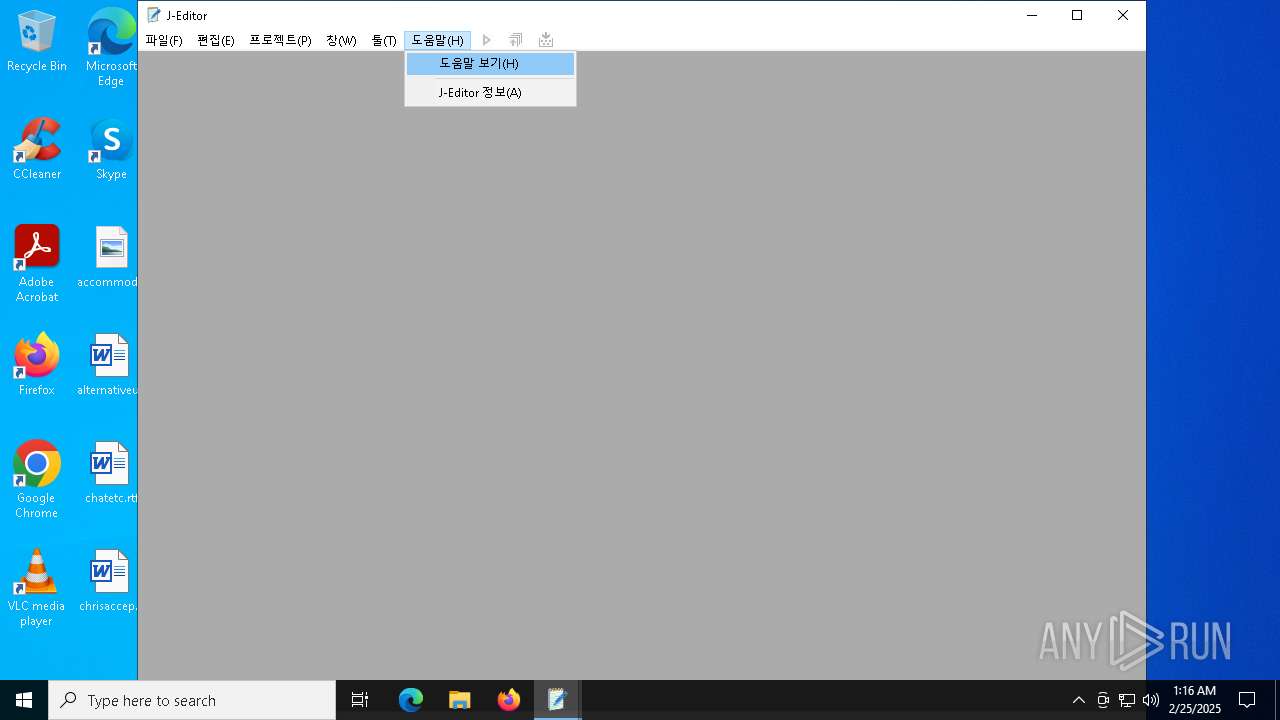Viewport: 1280px width, 720px height.
Task: Open the 편집(E) menu
Action: tap(215, 40)
